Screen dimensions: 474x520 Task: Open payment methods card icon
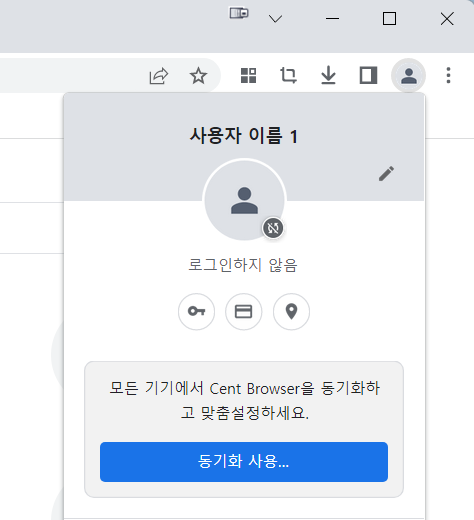(244, 312)
